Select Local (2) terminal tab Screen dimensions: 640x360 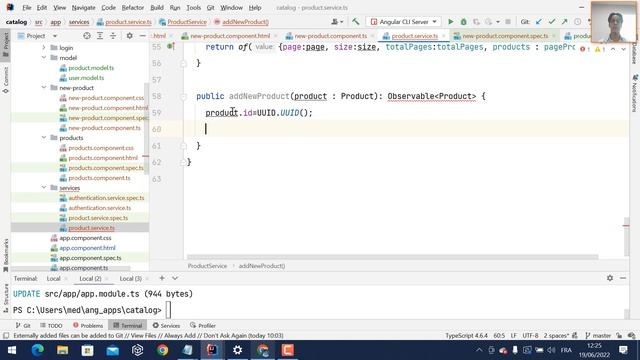tap(90, 278)
